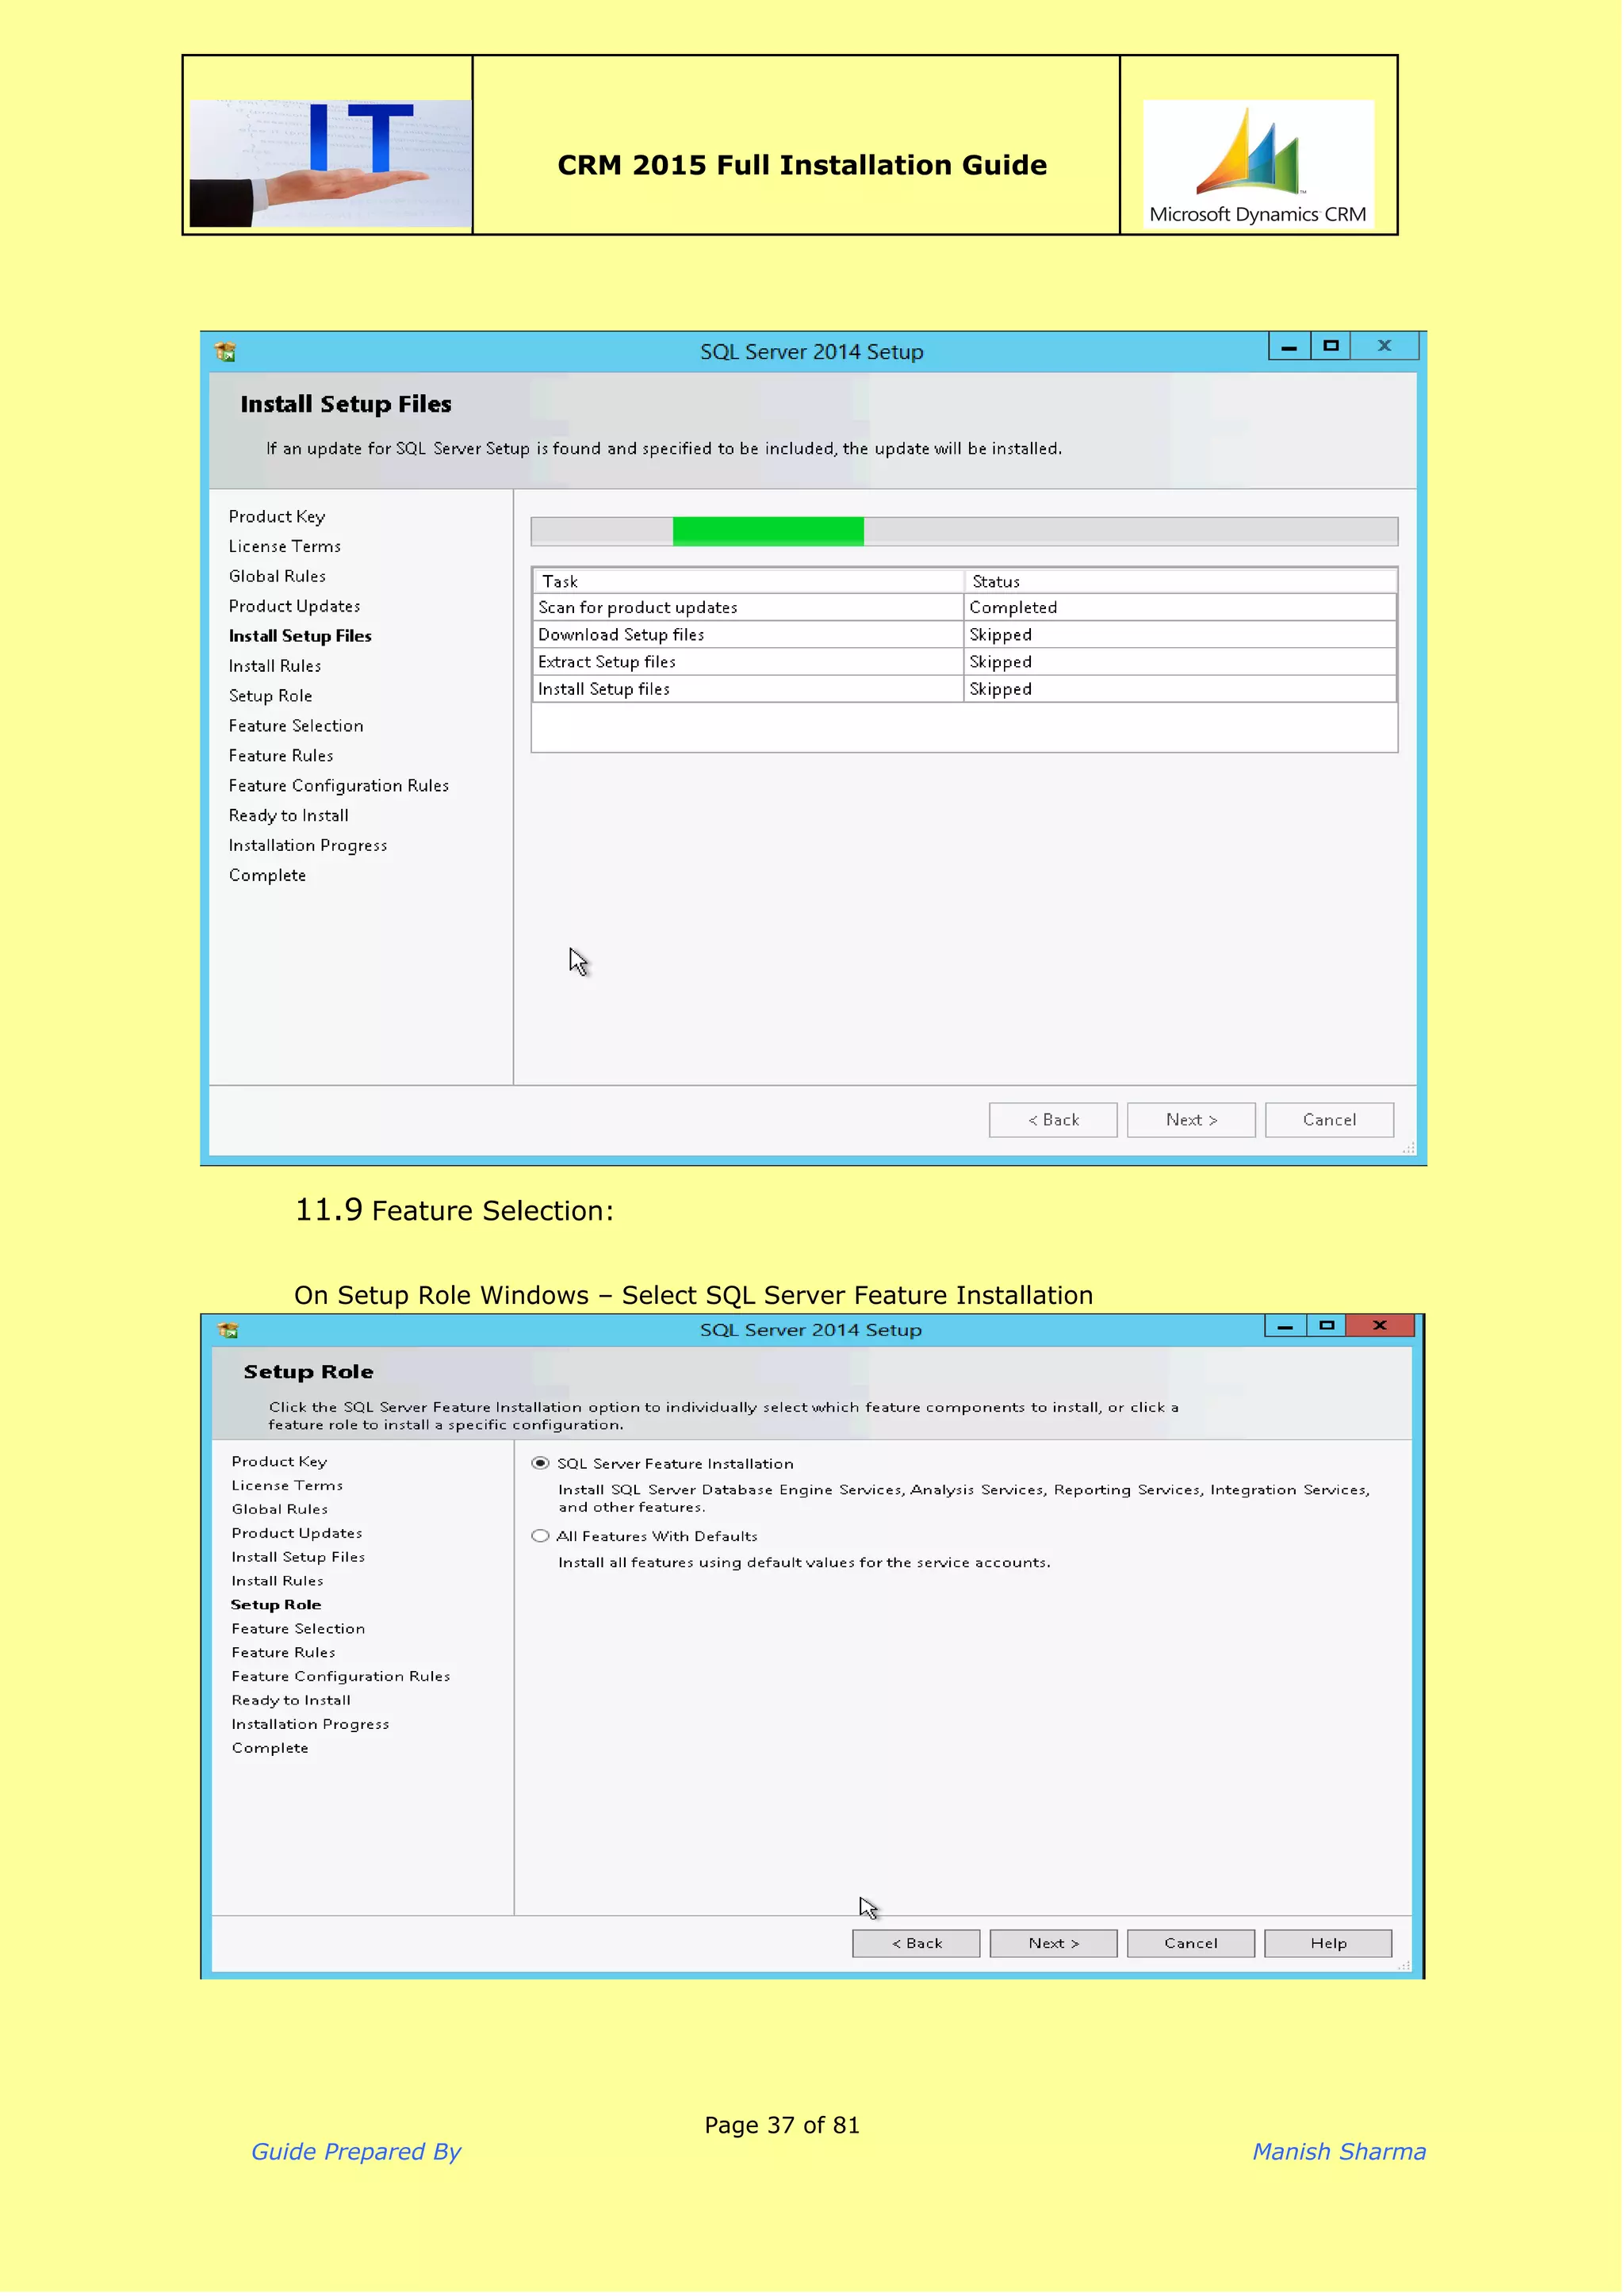Click Feature Configuration Rules in Install Setup Files window
1624x2296 pixels.
point(339,787)
